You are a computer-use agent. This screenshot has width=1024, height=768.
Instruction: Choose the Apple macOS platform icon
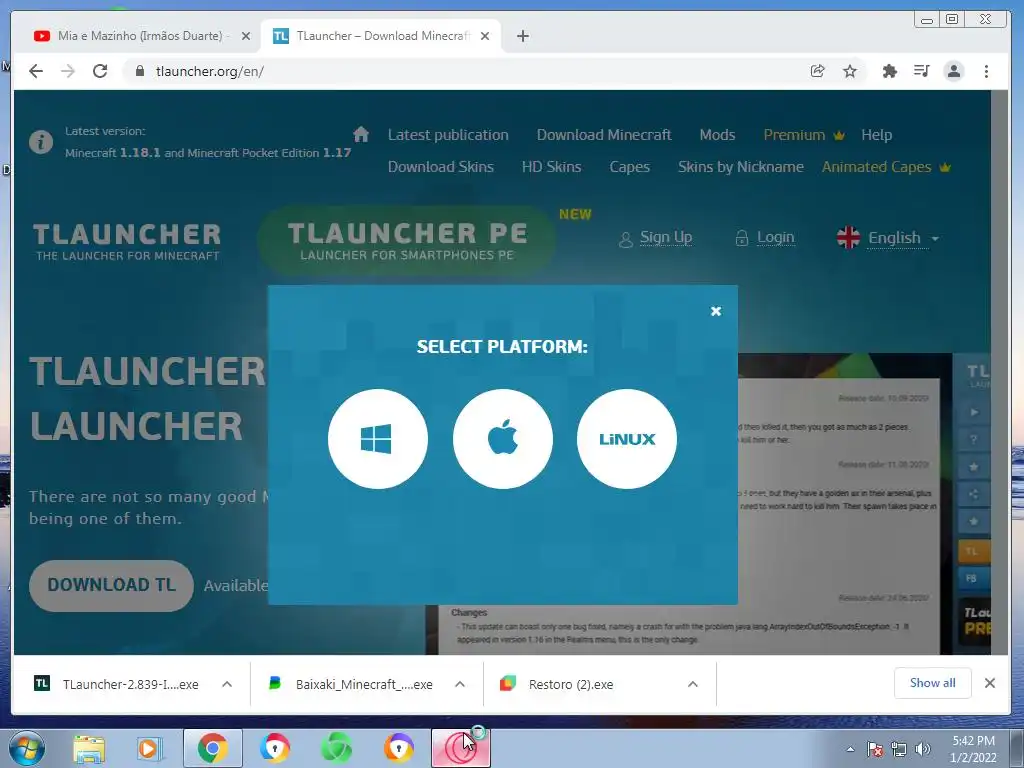[502, 439]
